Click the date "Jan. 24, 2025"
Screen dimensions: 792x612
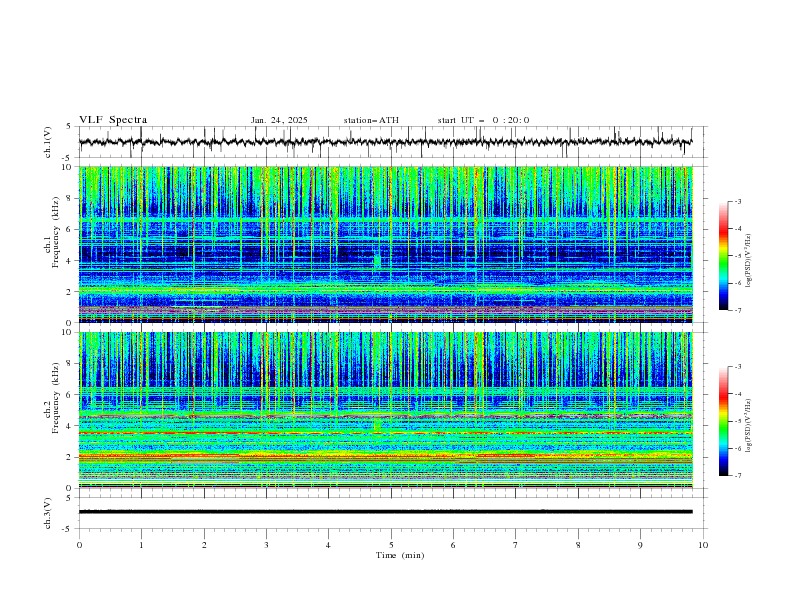[x=279, y=120]
